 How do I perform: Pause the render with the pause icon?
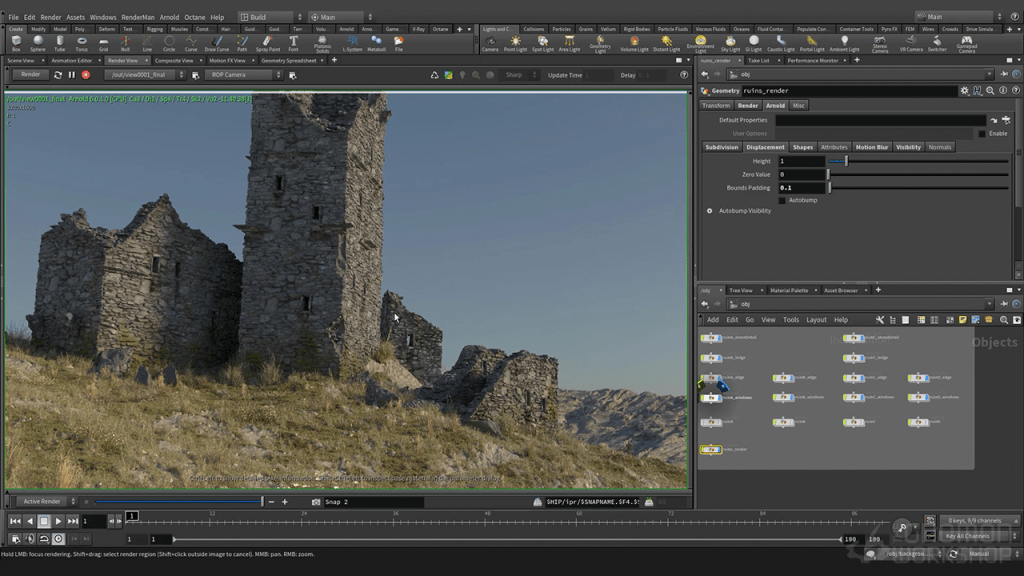(71, 75)
